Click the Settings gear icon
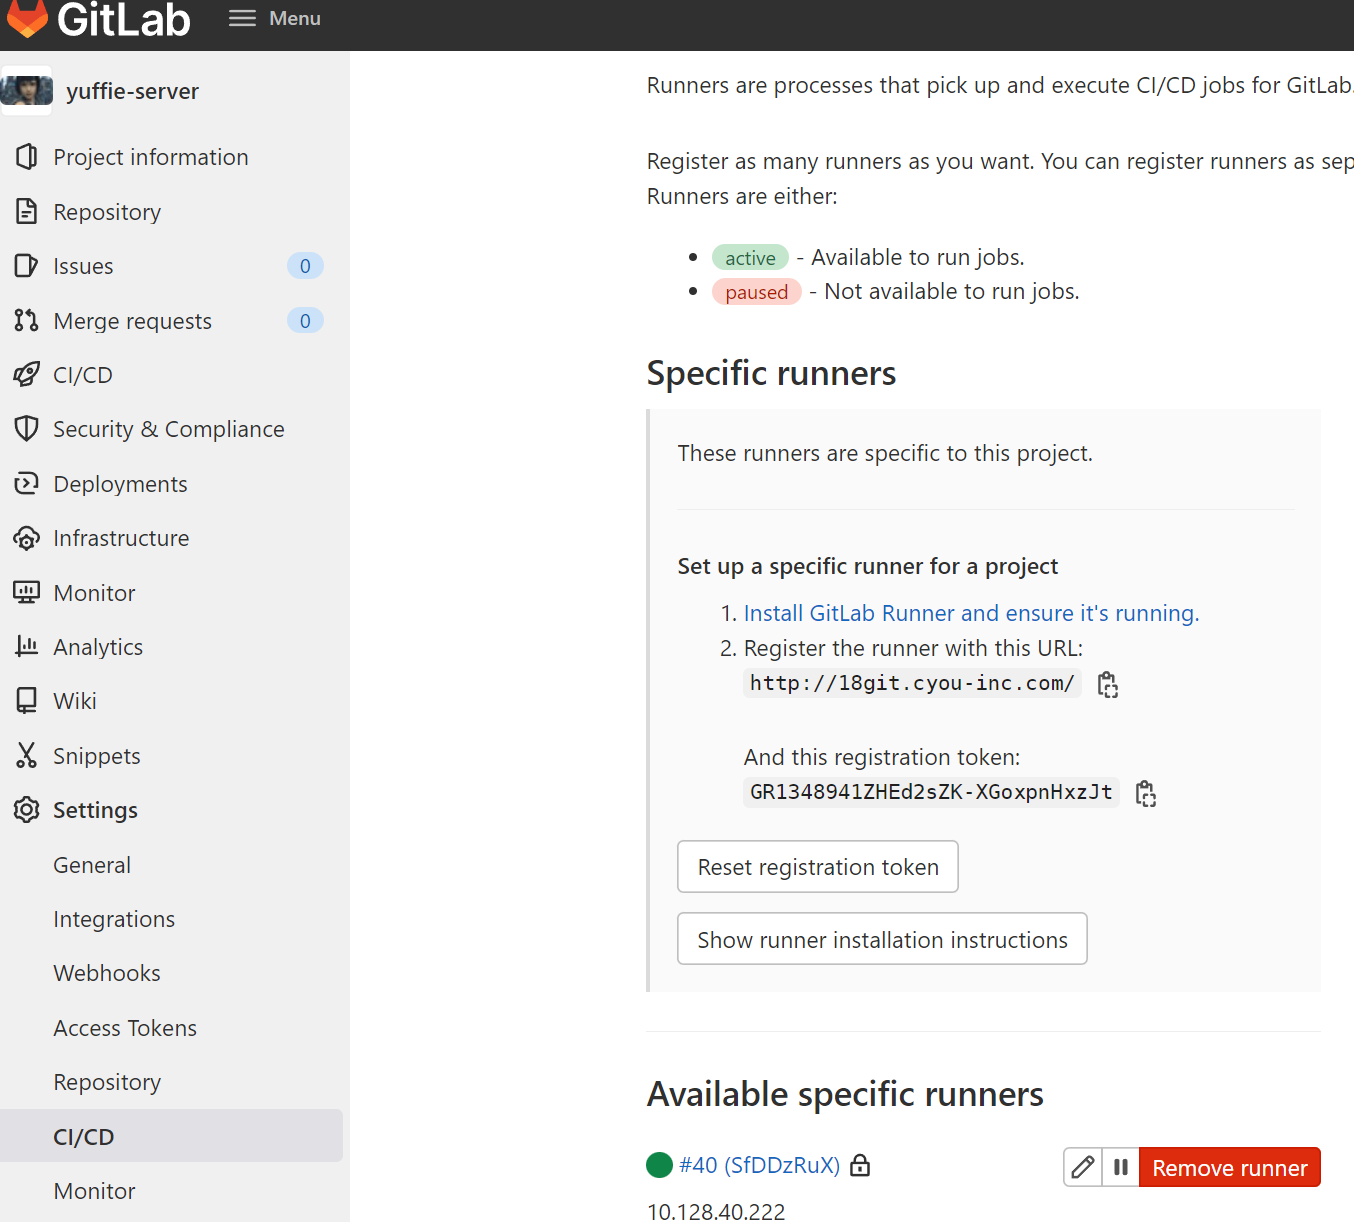The image size is (1354, 1222). click(27, 810)
